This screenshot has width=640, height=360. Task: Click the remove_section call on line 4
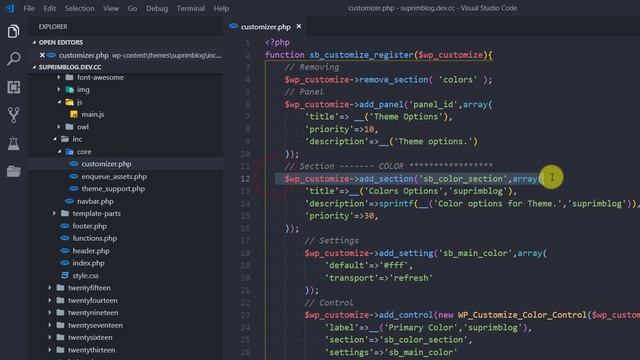pos(393,80)
